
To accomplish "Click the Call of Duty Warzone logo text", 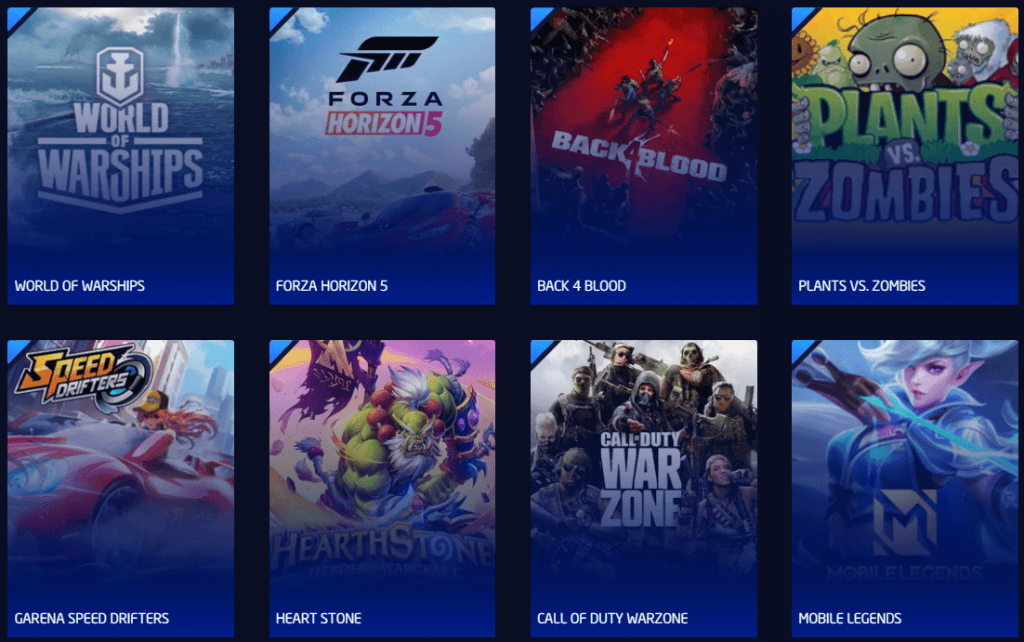I will [x=641, y=479].
